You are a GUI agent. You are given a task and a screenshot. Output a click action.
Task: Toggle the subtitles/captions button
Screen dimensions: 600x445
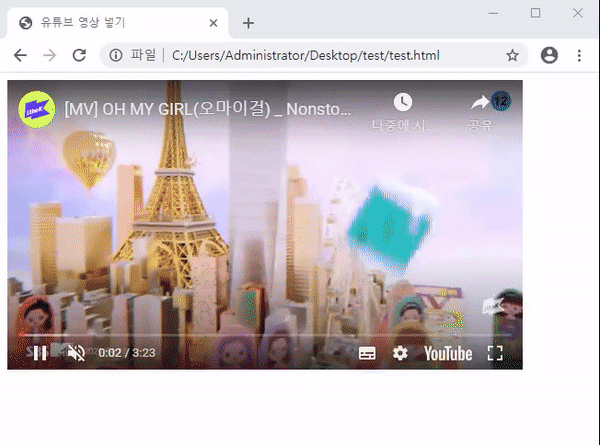[367, 353]
